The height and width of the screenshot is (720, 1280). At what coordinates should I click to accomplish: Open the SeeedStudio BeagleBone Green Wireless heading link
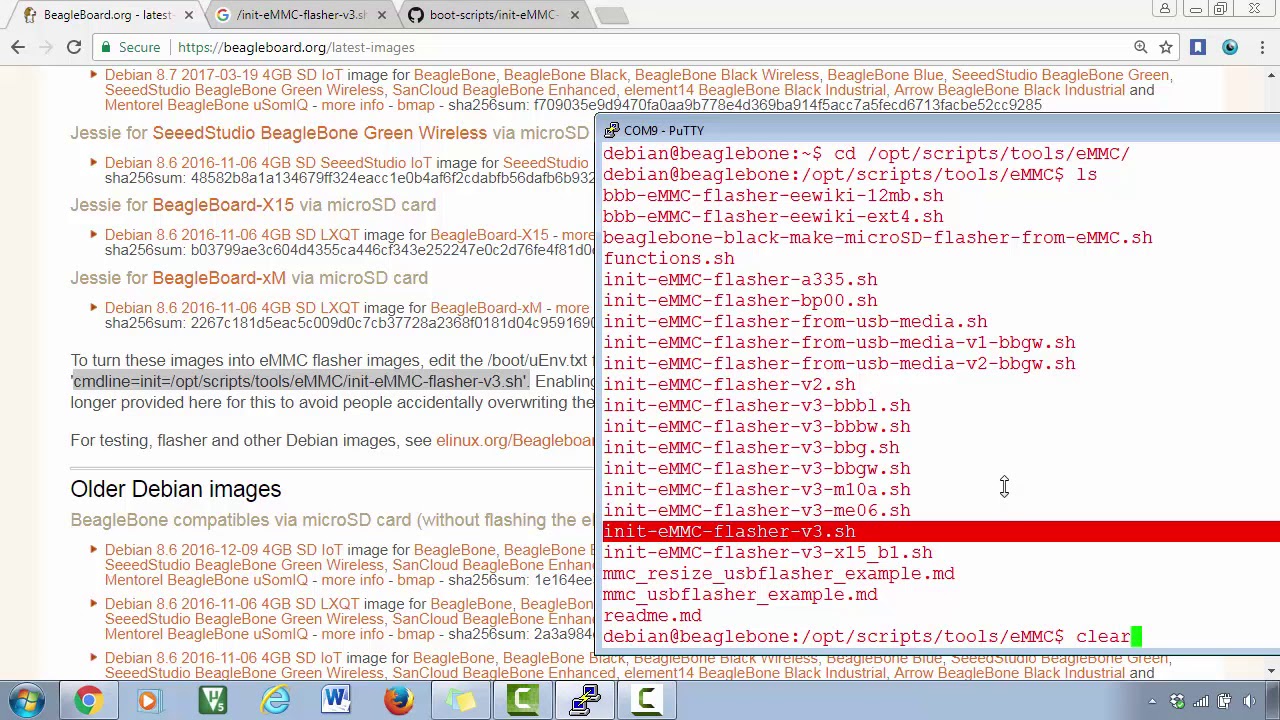click(x=320, y=133)
